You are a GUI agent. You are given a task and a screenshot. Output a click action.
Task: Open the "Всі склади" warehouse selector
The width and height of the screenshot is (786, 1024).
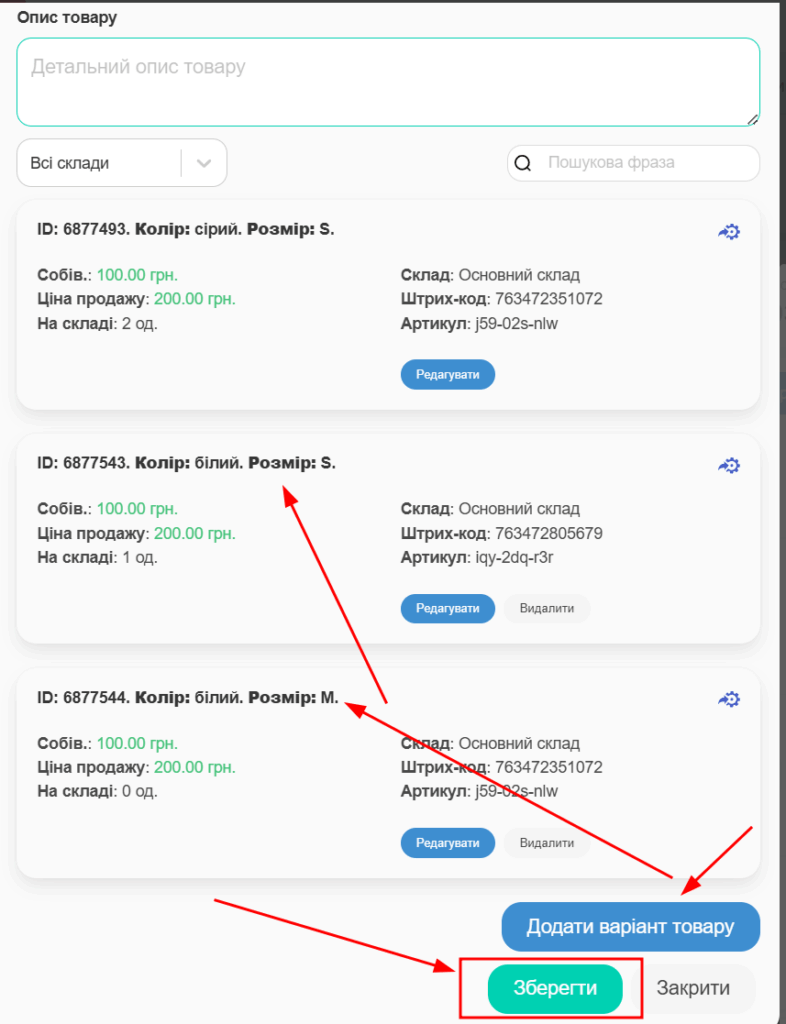point(100,163)
